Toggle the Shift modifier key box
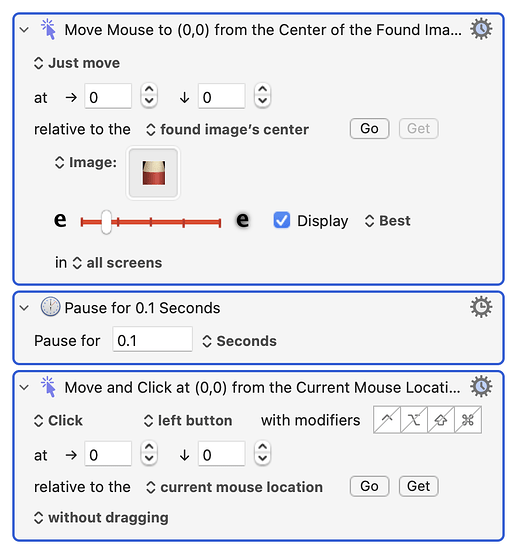Screen dimensions: 517x554 pyautogui.click(x=441, y=420)
